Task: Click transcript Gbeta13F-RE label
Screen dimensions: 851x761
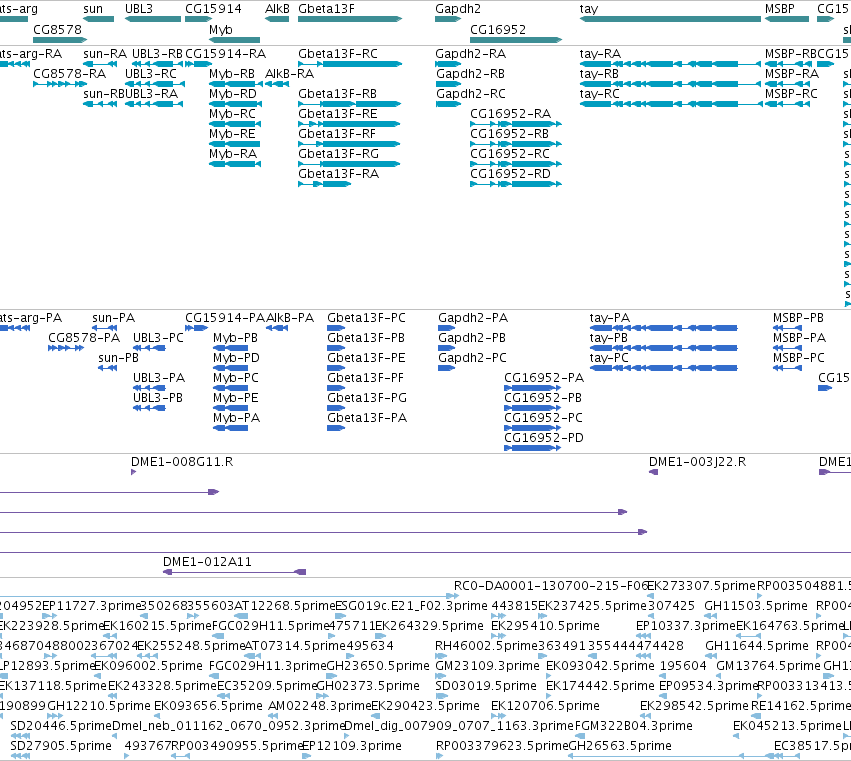Action: [x=337, y=113]
